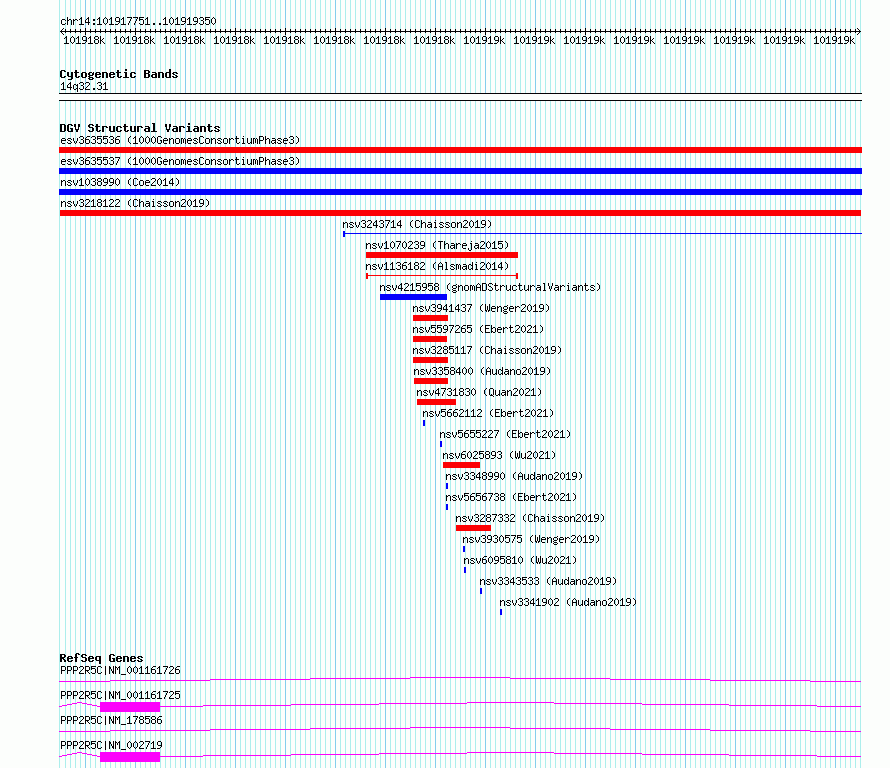Select the esv3635537 structural variant label
The width and height of the screenshot is (890, 768).
tap(180, 161)
